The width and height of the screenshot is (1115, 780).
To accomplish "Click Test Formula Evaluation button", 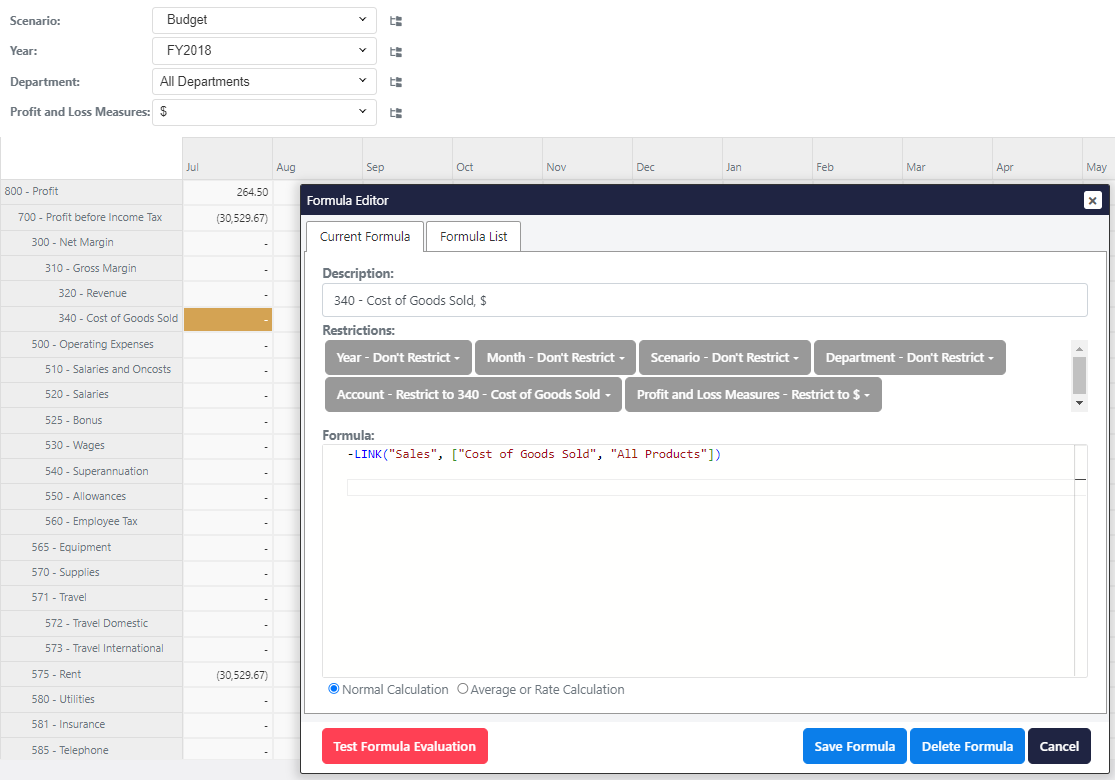I will (x=404, y=746).
